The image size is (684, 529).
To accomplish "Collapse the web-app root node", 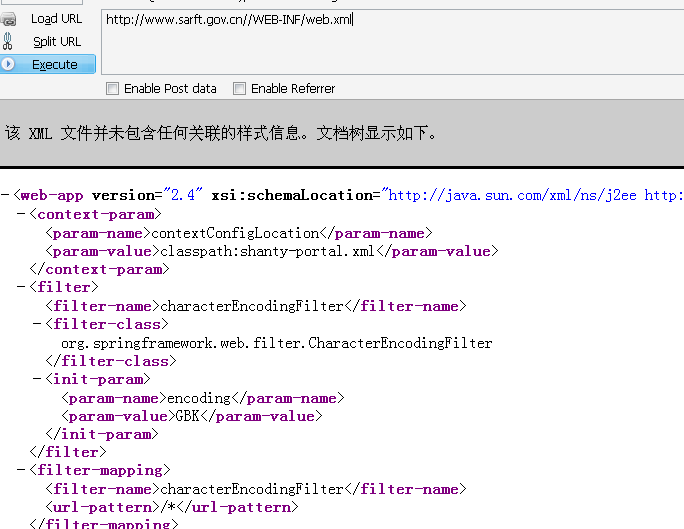I will [5, 195].
